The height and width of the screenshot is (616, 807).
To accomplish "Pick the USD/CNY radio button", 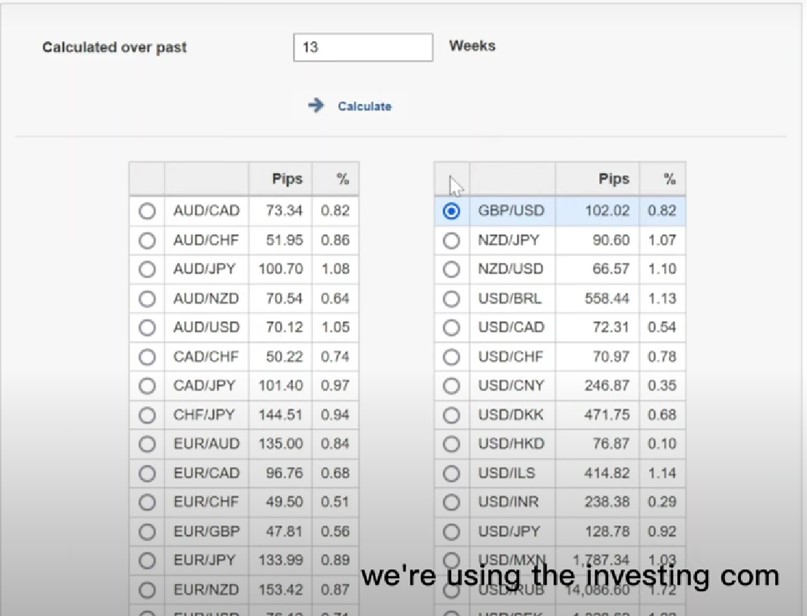I will [x=451, y=385].
